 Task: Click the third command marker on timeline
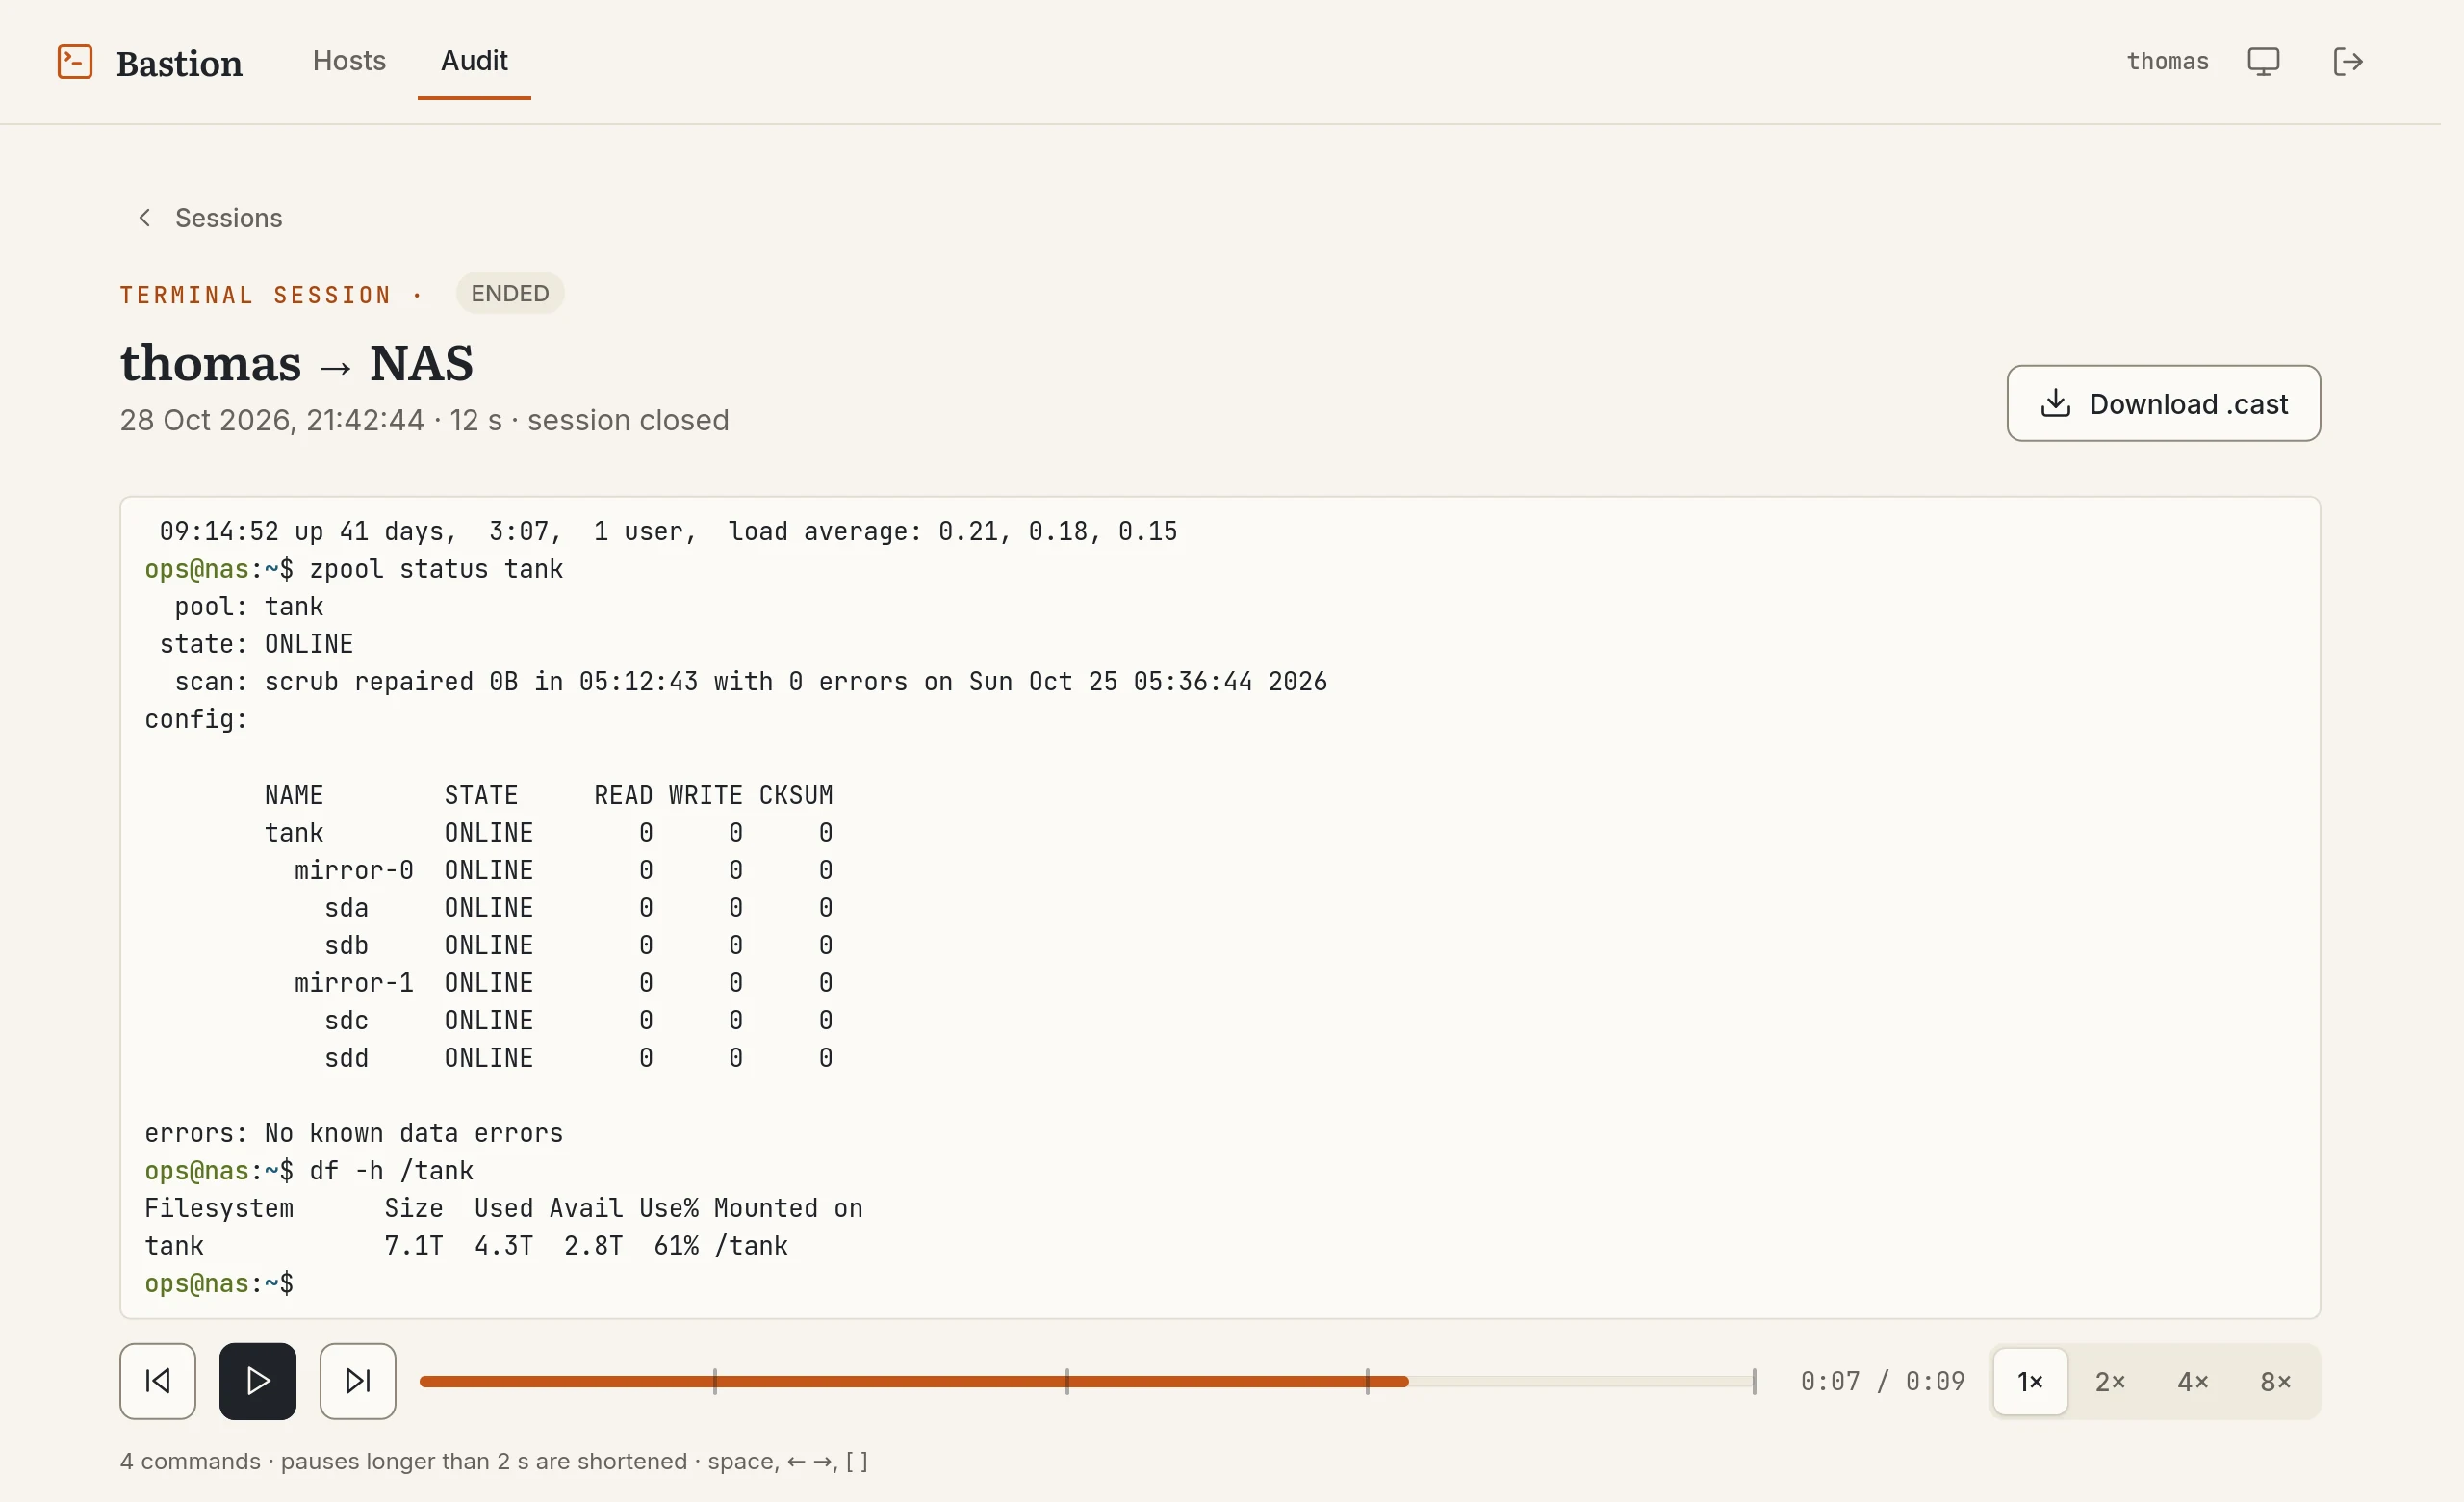[1367, 1381]
